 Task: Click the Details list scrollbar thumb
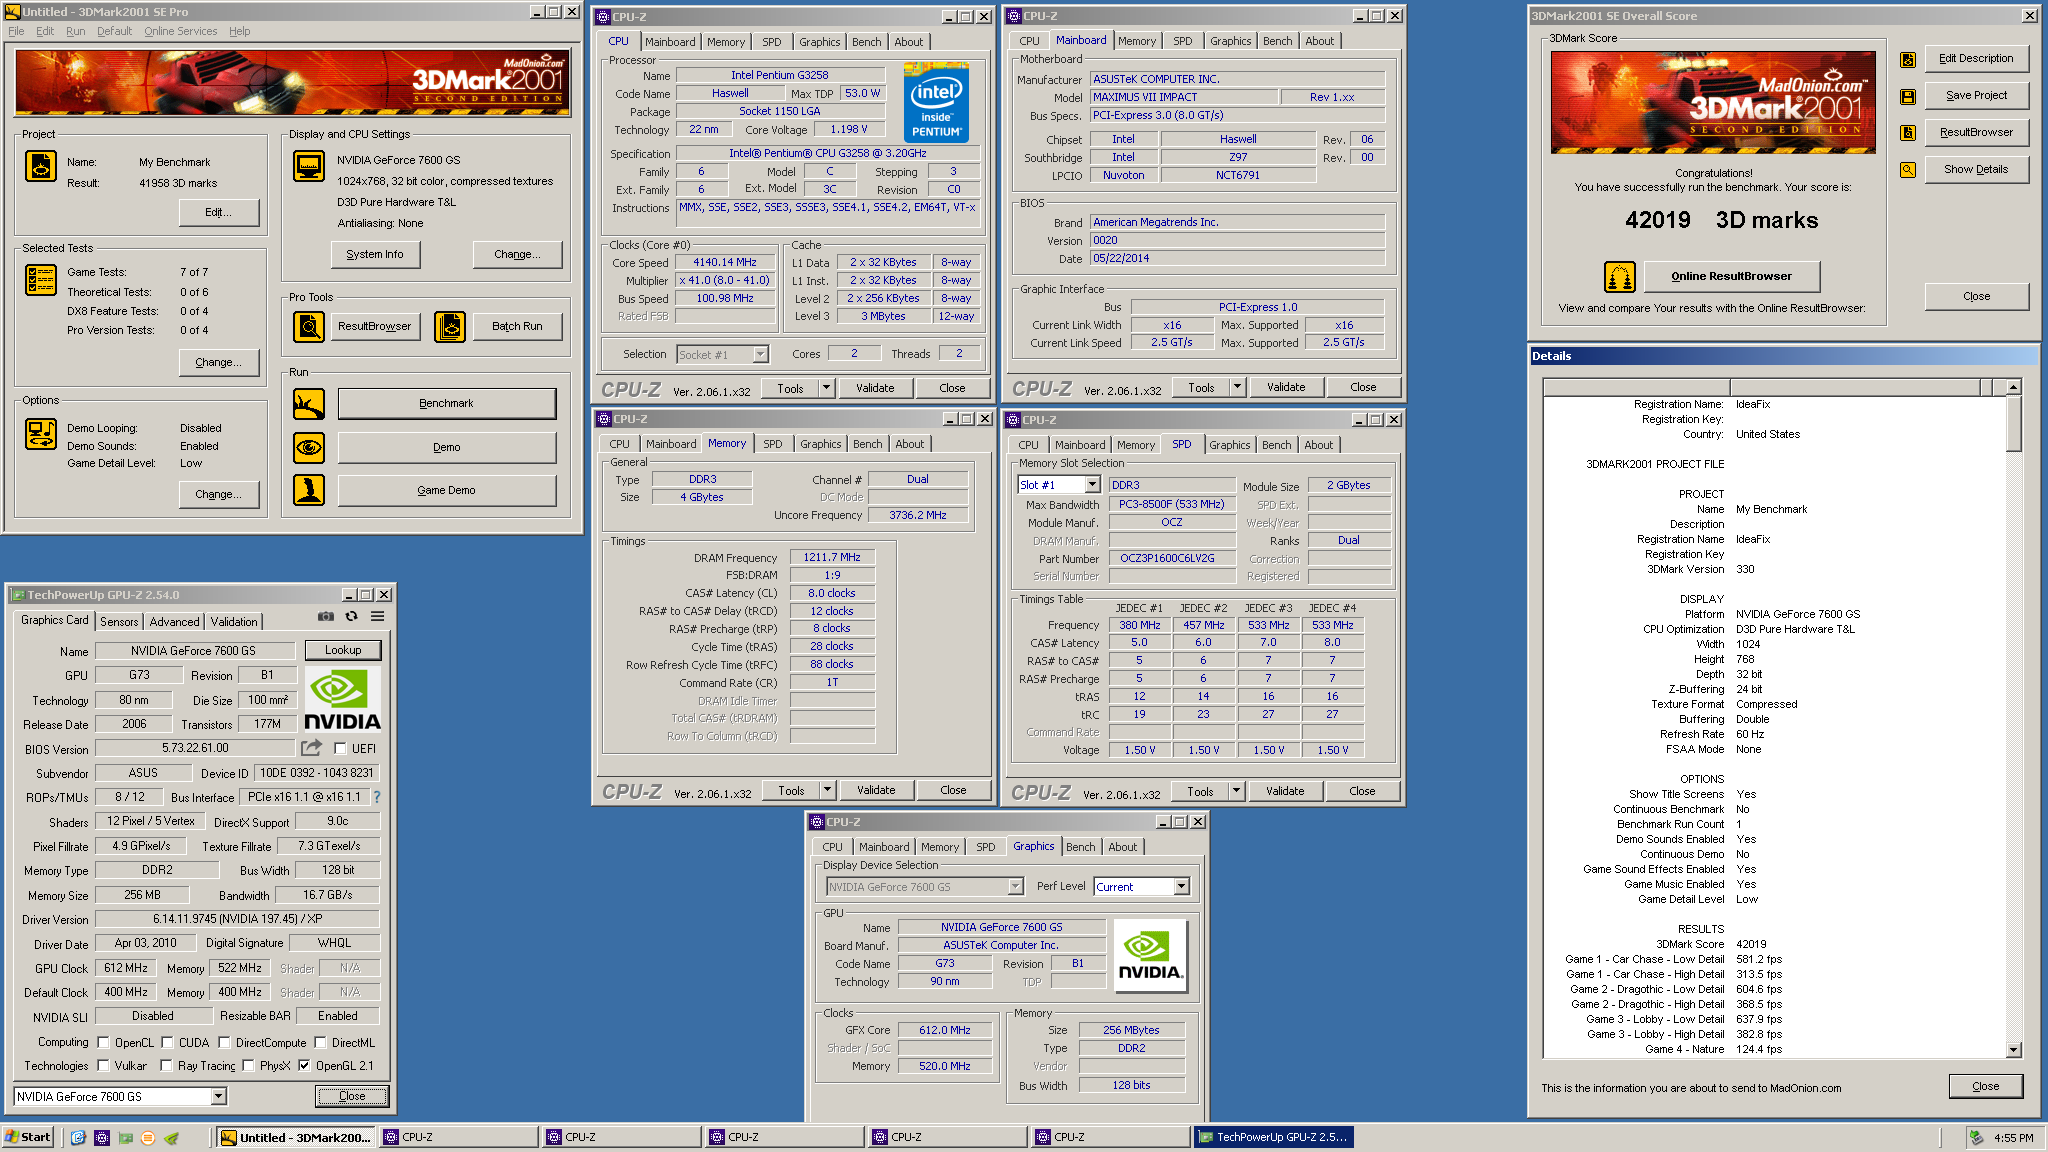coord(2013,423)
